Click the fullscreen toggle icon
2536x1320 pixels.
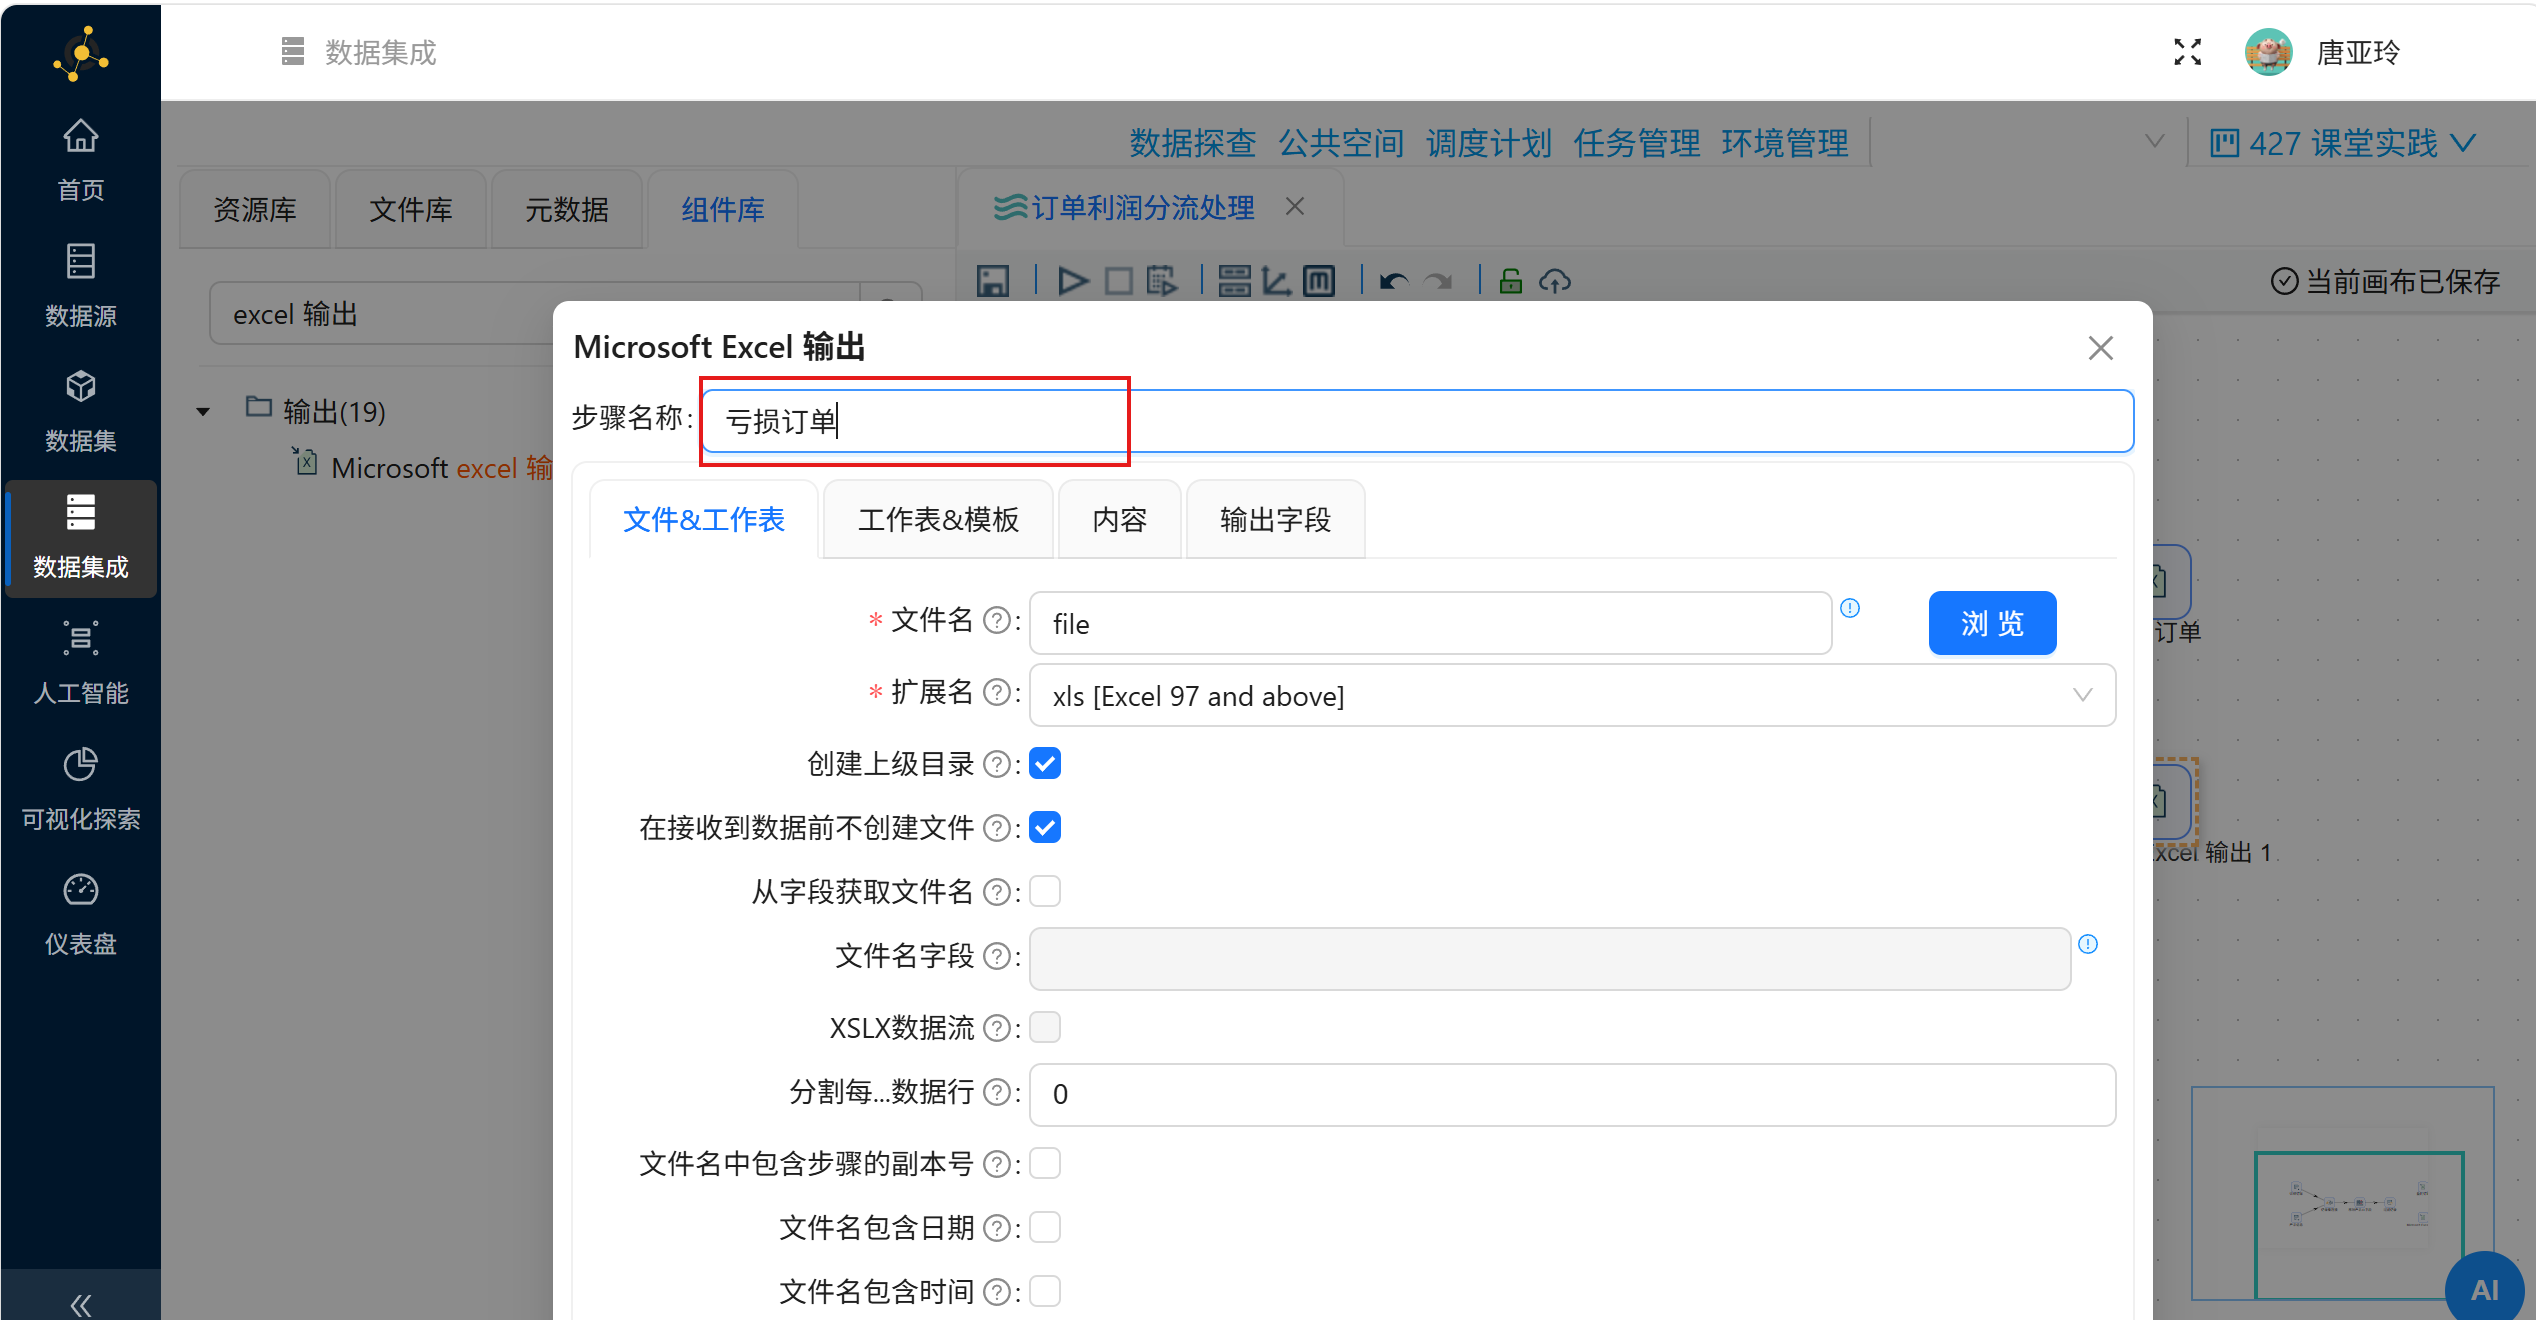click(2187, 52)
